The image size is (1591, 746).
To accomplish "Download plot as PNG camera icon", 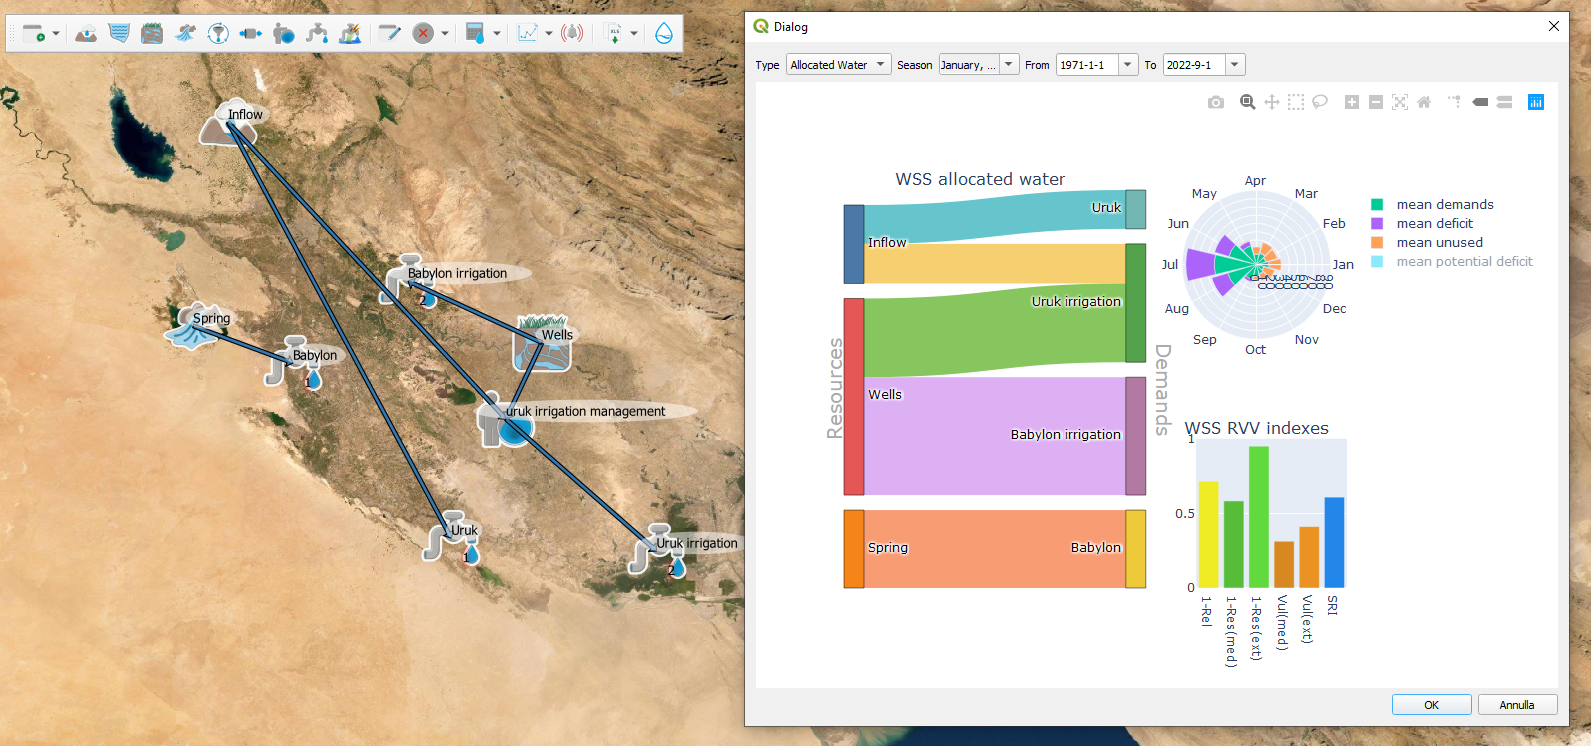I will [x=1216, y=102].
